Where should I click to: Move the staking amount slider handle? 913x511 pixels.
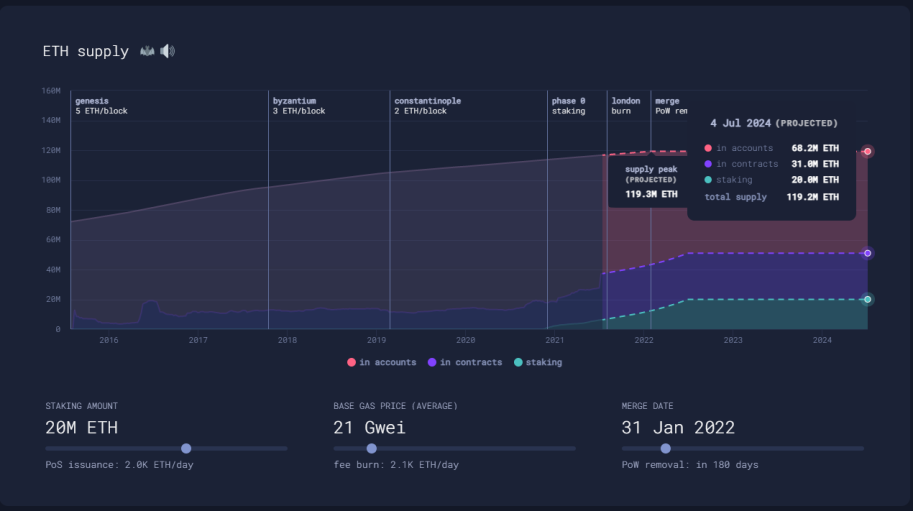(186, 448)
